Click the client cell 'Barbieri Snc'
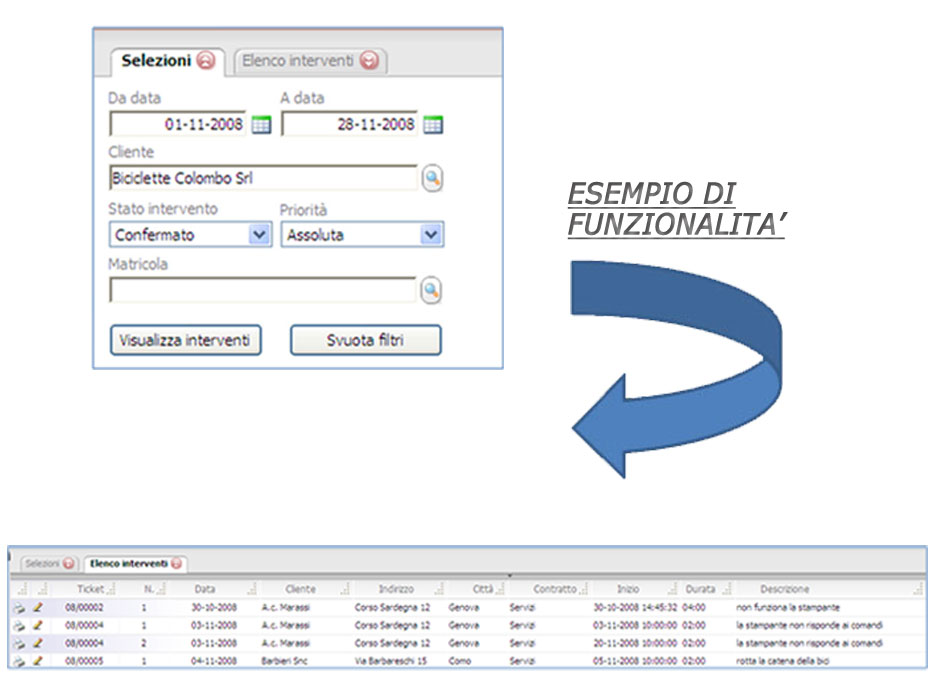This screenshot has width=935, height=694. (284, 661)
